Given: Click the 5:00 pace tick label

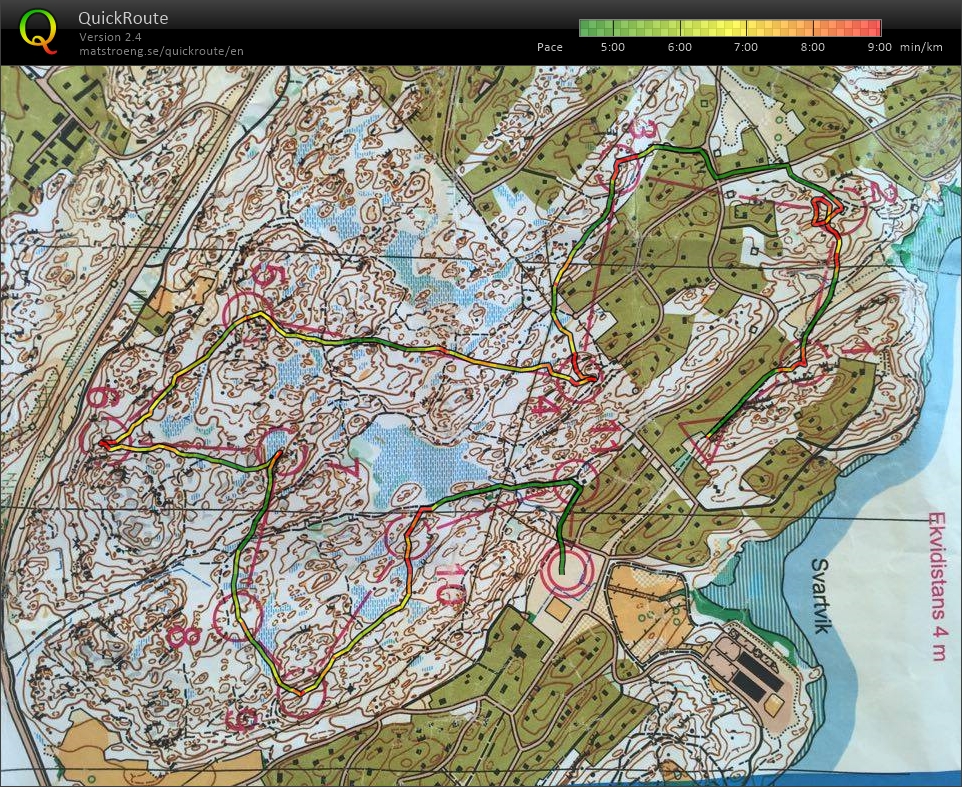Looking at the screenshot, I should pyautogui.click(x=612, y=47).
